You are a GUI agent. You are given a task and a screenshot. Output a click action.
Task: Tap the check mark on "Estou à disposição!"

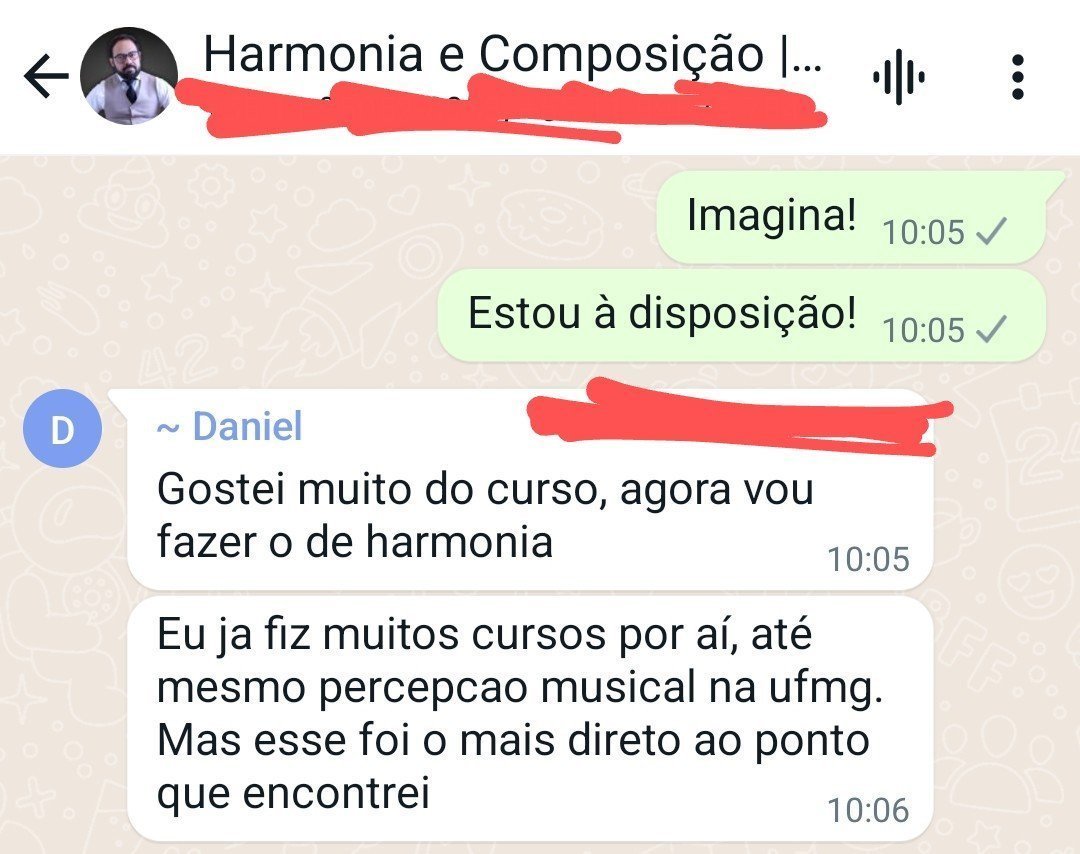coord(992,329)
